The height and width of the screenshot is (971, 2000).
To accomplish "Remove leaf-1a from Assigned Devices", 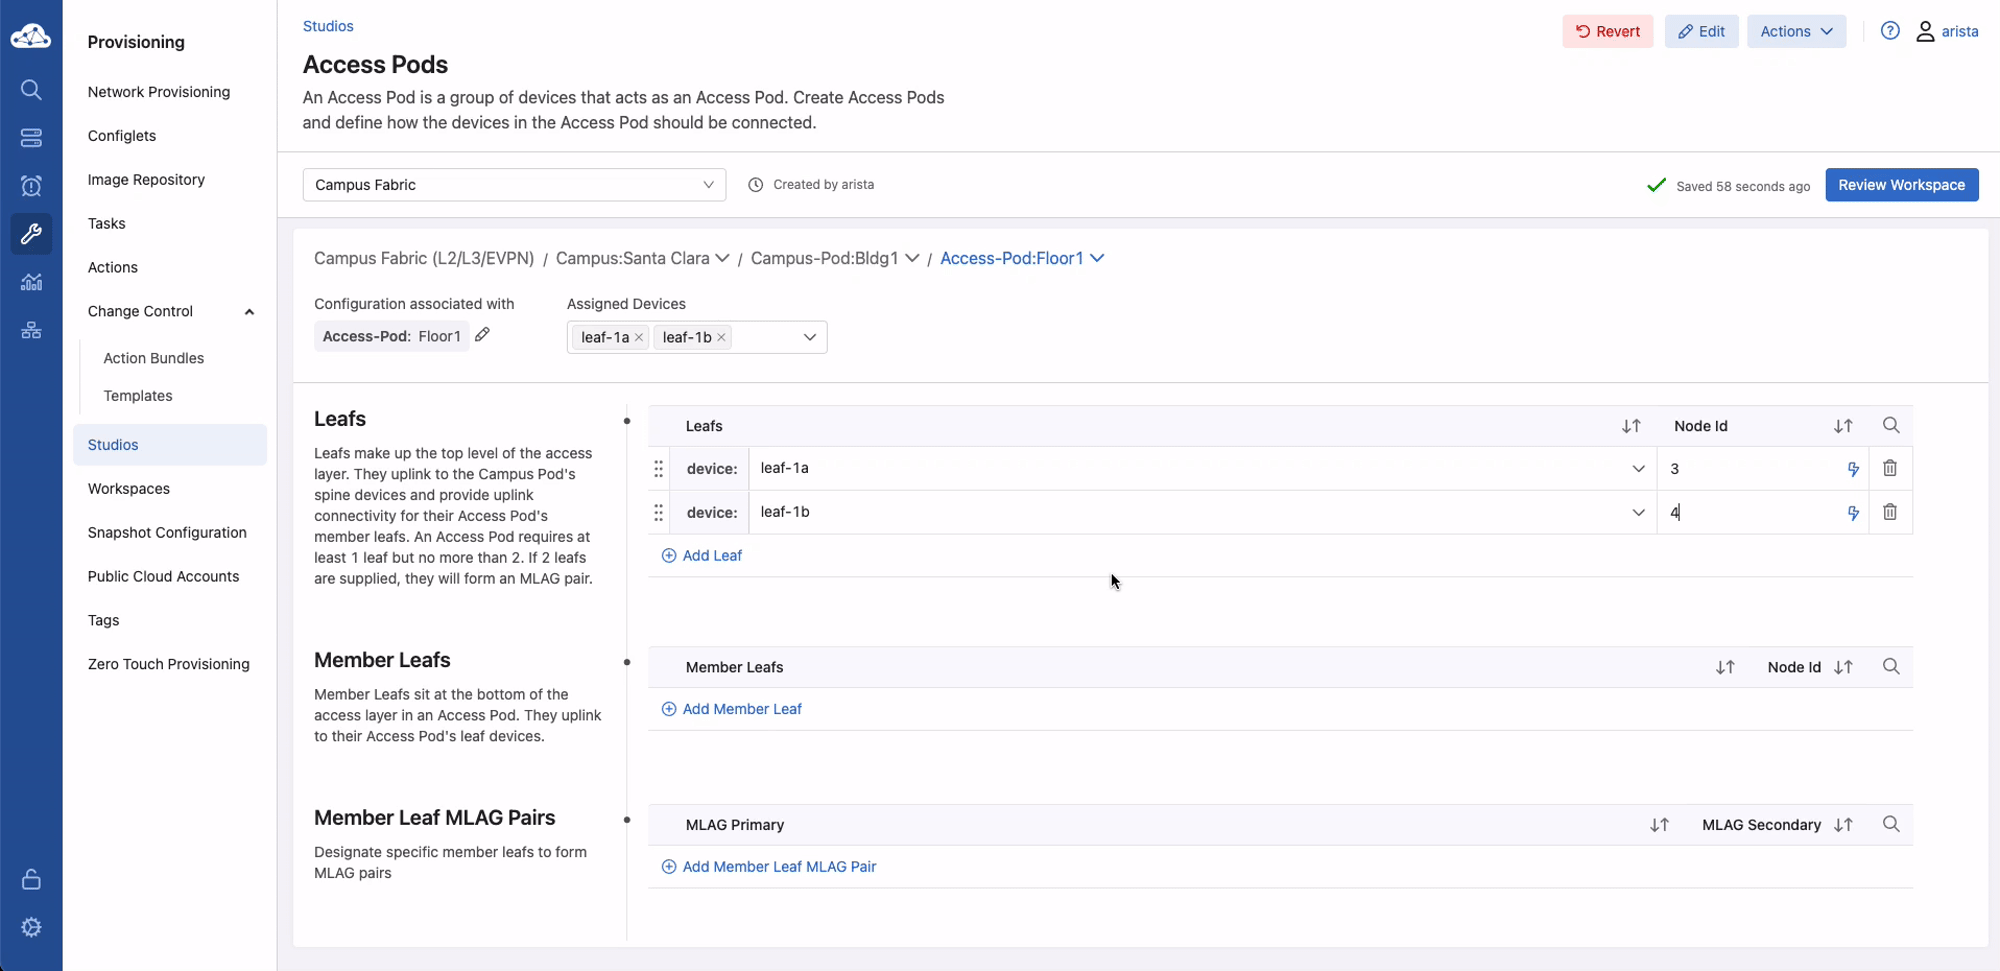I will (639, 338).
